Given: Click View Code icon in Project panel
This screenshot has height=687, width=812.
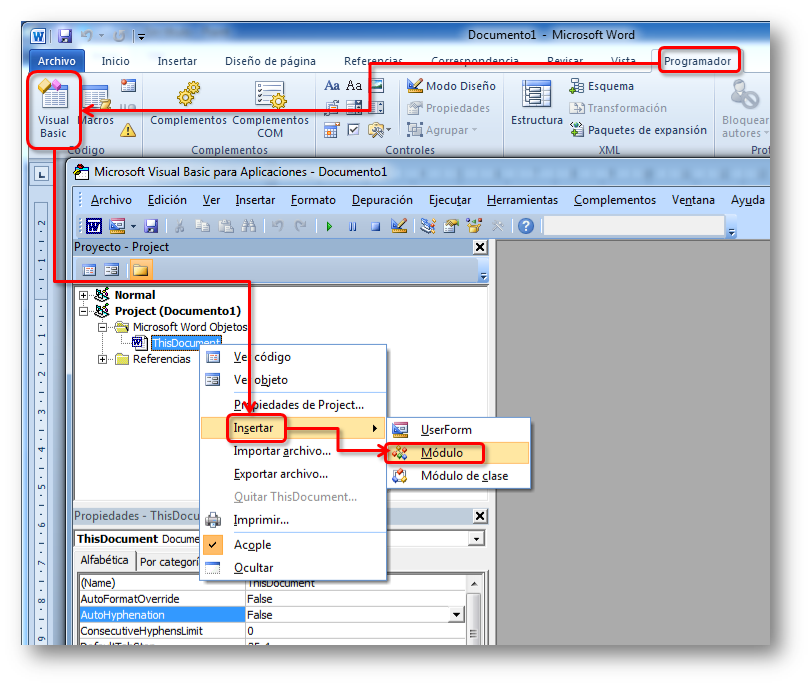Looking at the screenshot, I should coord(89,270).
